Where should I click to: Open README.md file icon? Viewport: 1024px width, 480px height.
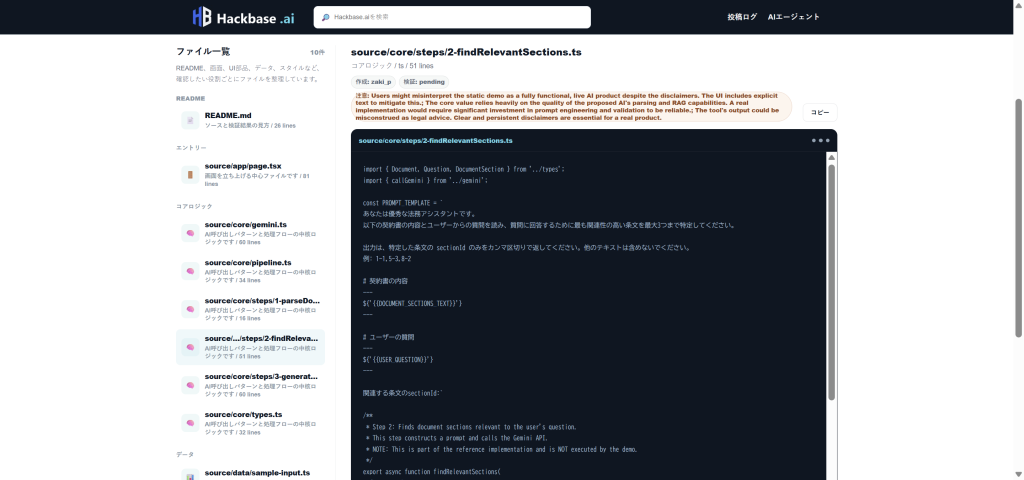[x=190, y=120]
